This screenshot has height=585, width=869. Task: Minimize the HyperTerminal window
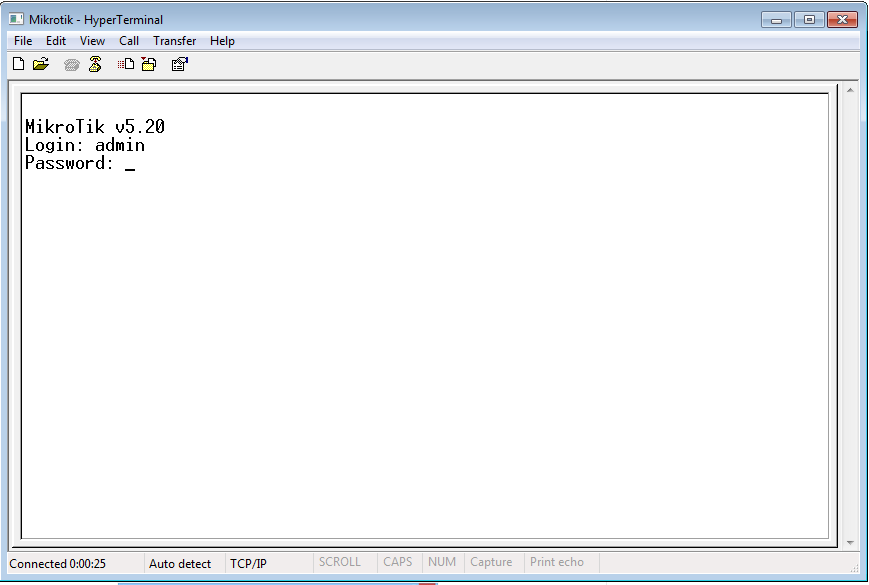[776, 20]
